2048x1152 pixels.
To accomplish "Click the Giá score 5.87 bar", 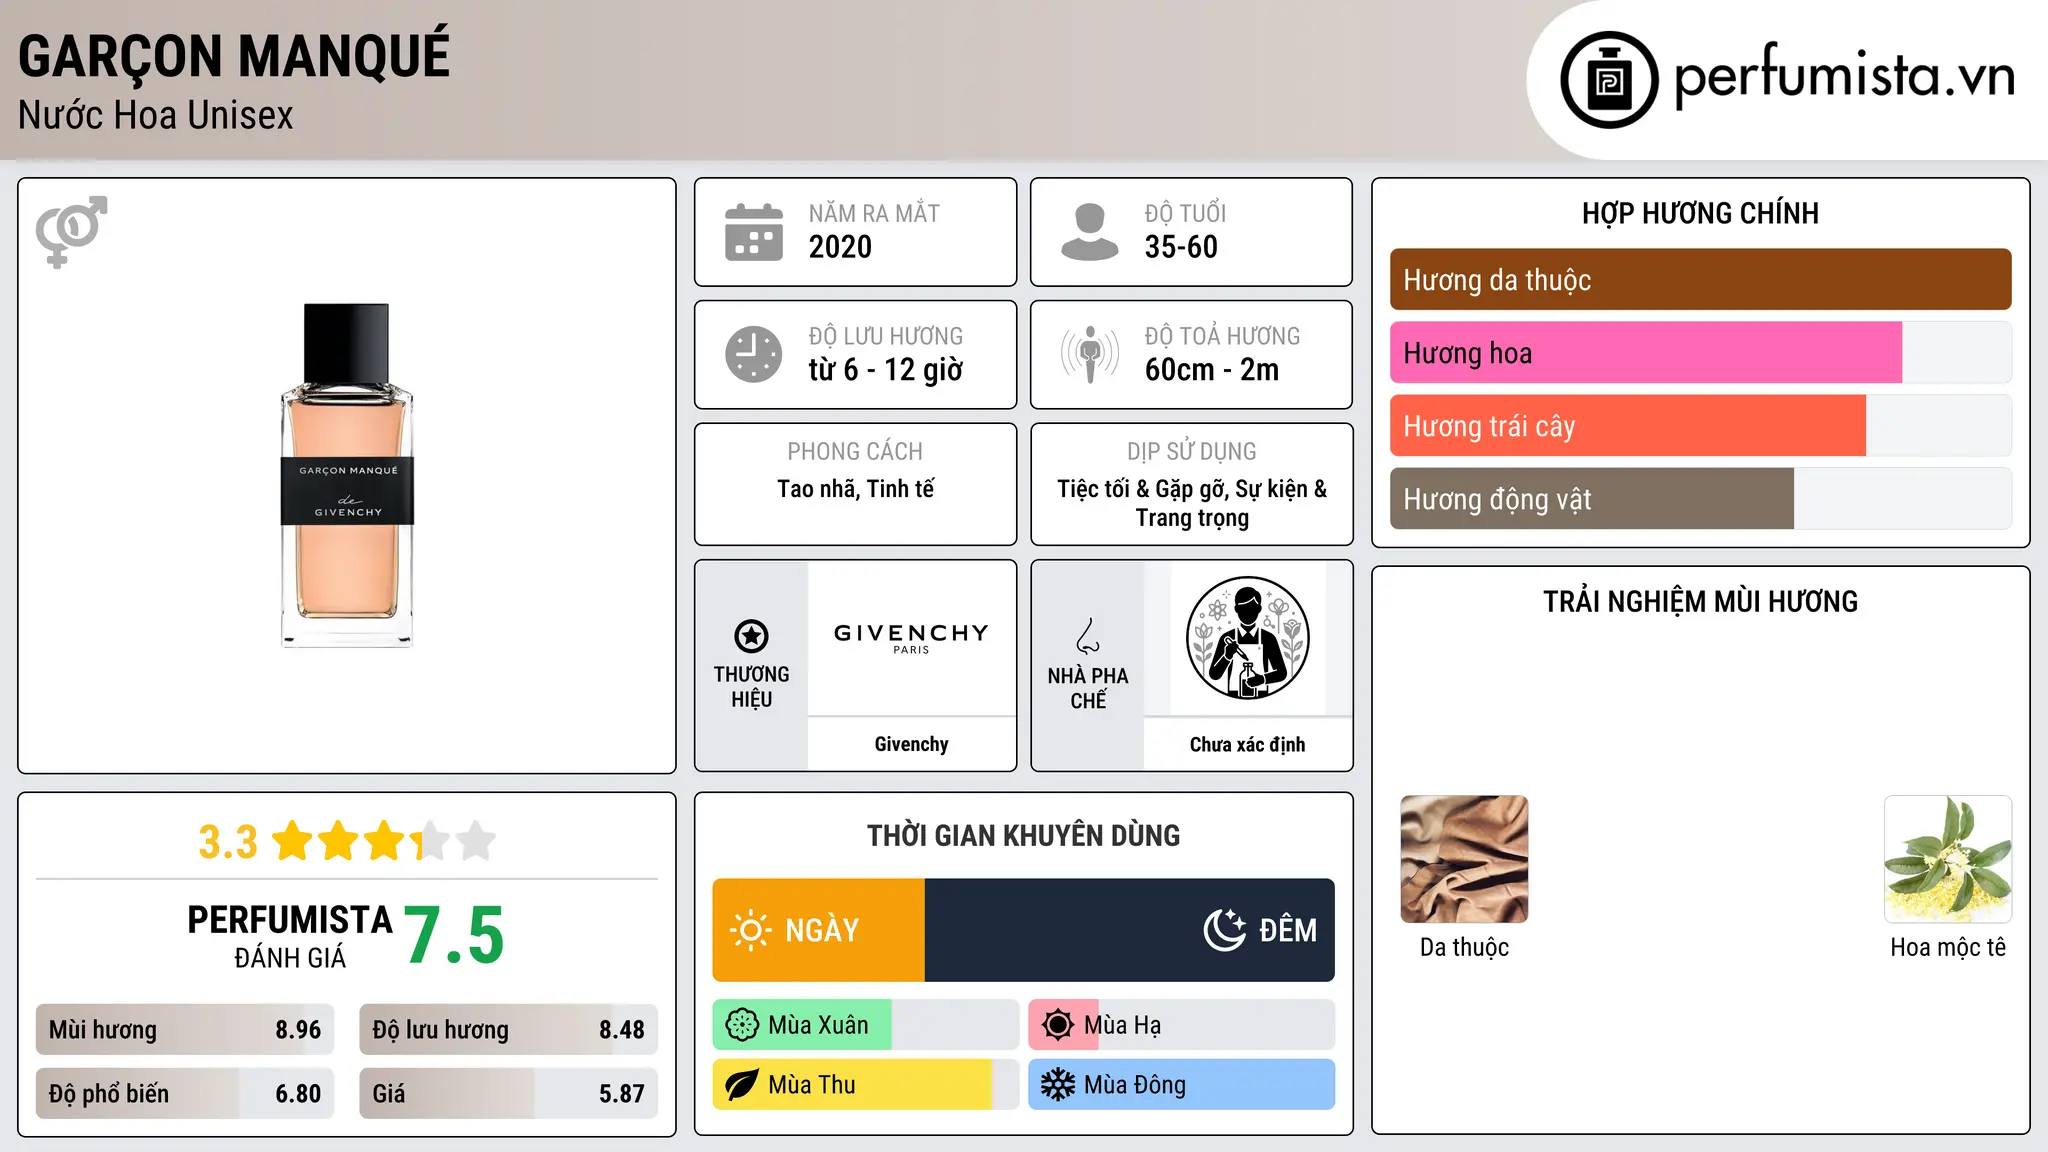I will [x=508, y=1094].
